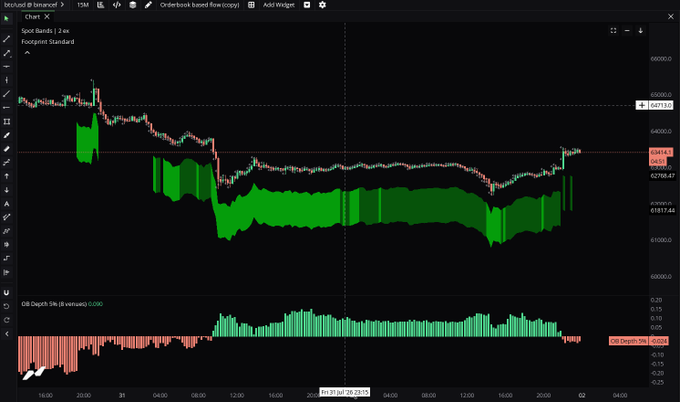Select the green cursor pointer tool
Image resolution: width=680 pixels, height=402 pixels.
coord(7,19)
